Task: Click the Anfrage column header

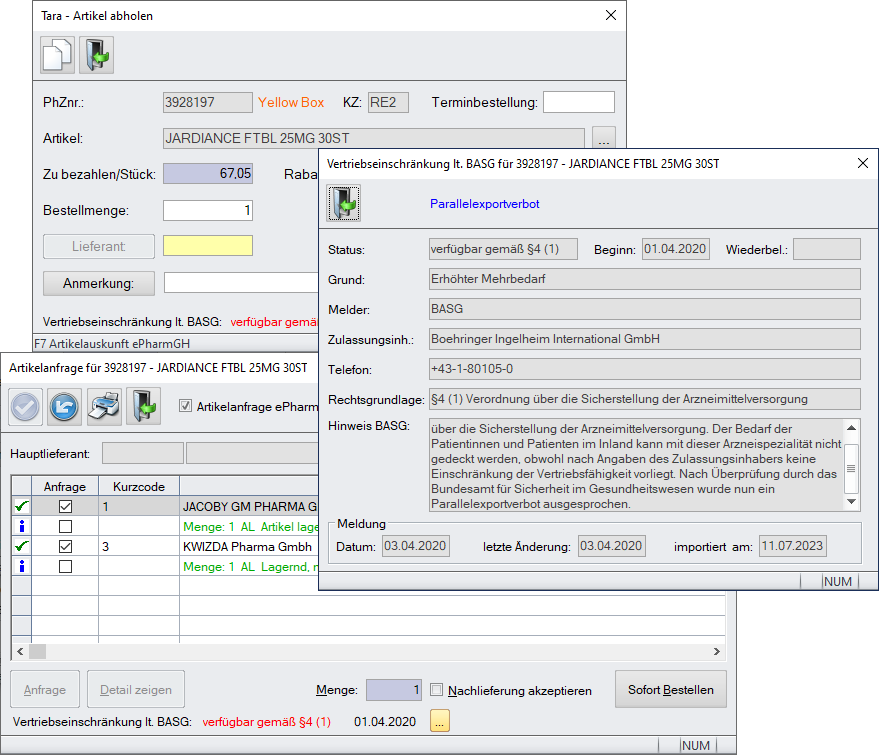Action: (x=65, y=487)
